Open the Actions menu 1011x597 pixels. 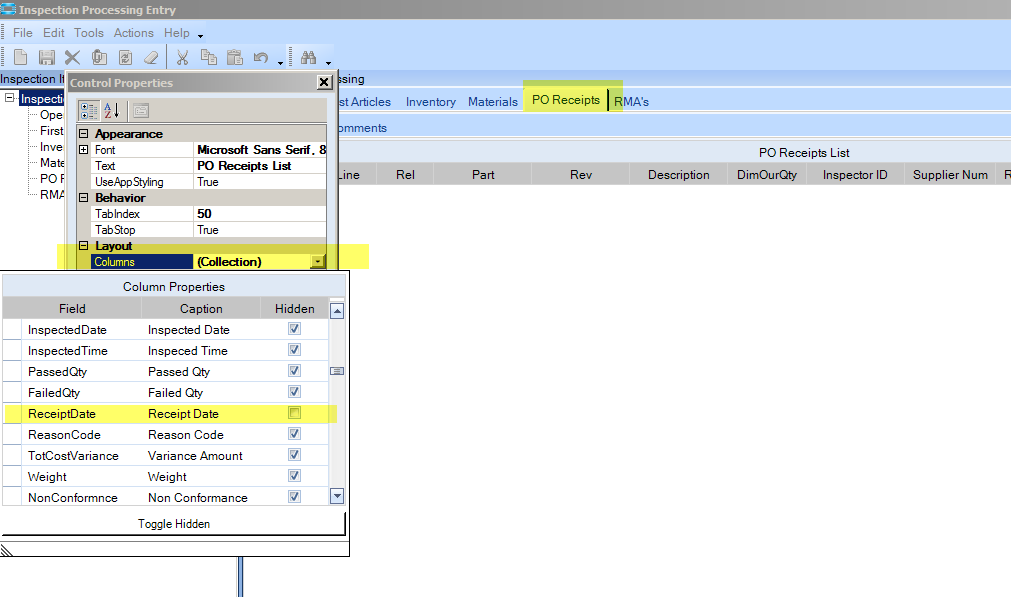point(133,33)
